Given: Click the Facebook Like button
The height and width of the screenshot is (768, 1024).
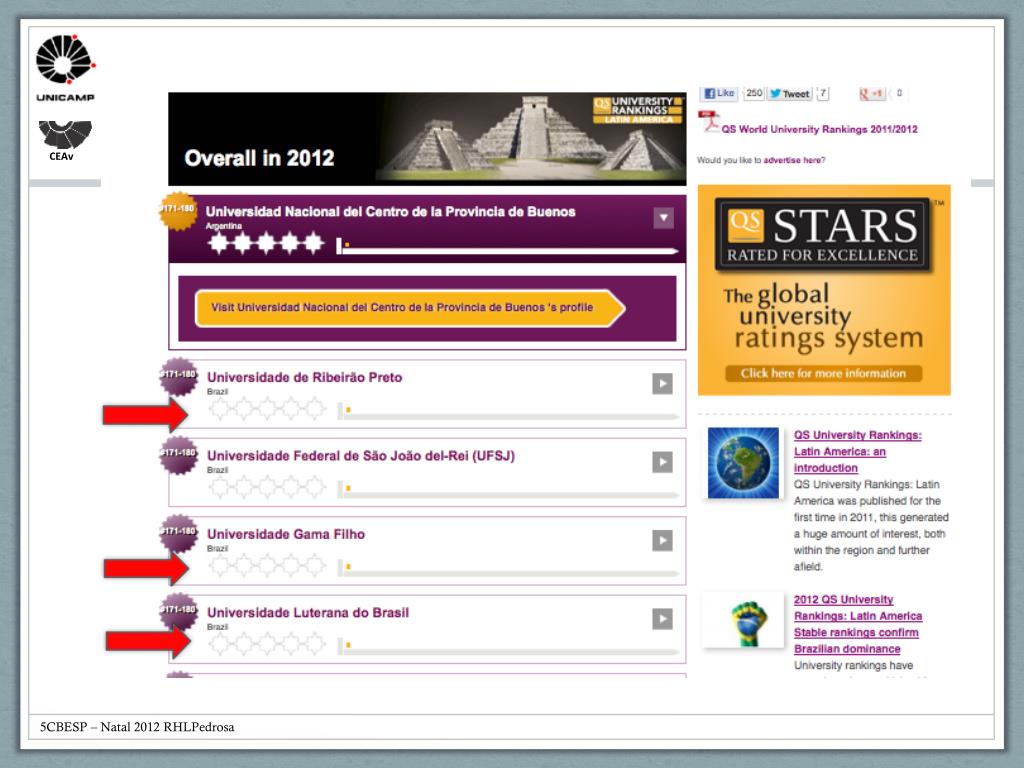Looking at the screenshot, I should pyautogui.click(x=720, y=93).
